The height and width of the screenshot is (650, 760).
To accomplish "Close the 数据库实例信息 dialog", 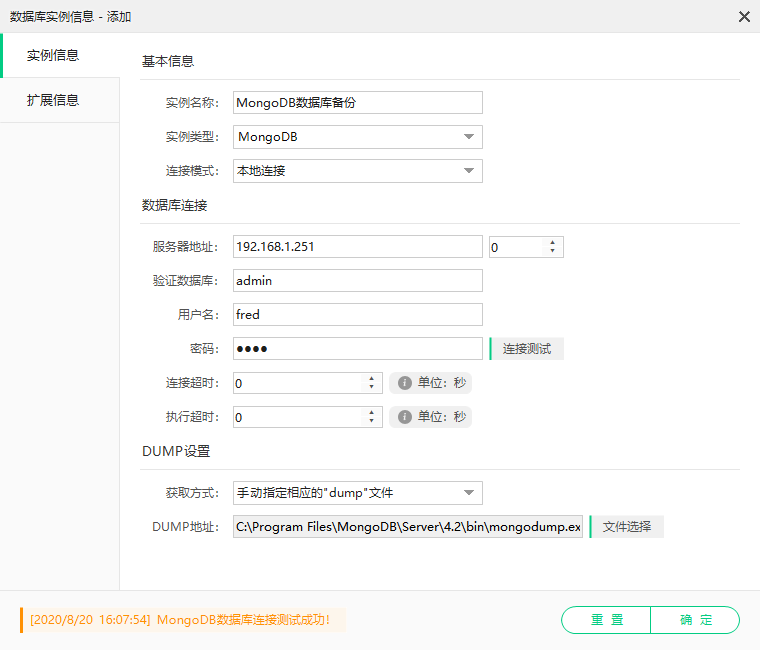I will (x=744, y=17).
